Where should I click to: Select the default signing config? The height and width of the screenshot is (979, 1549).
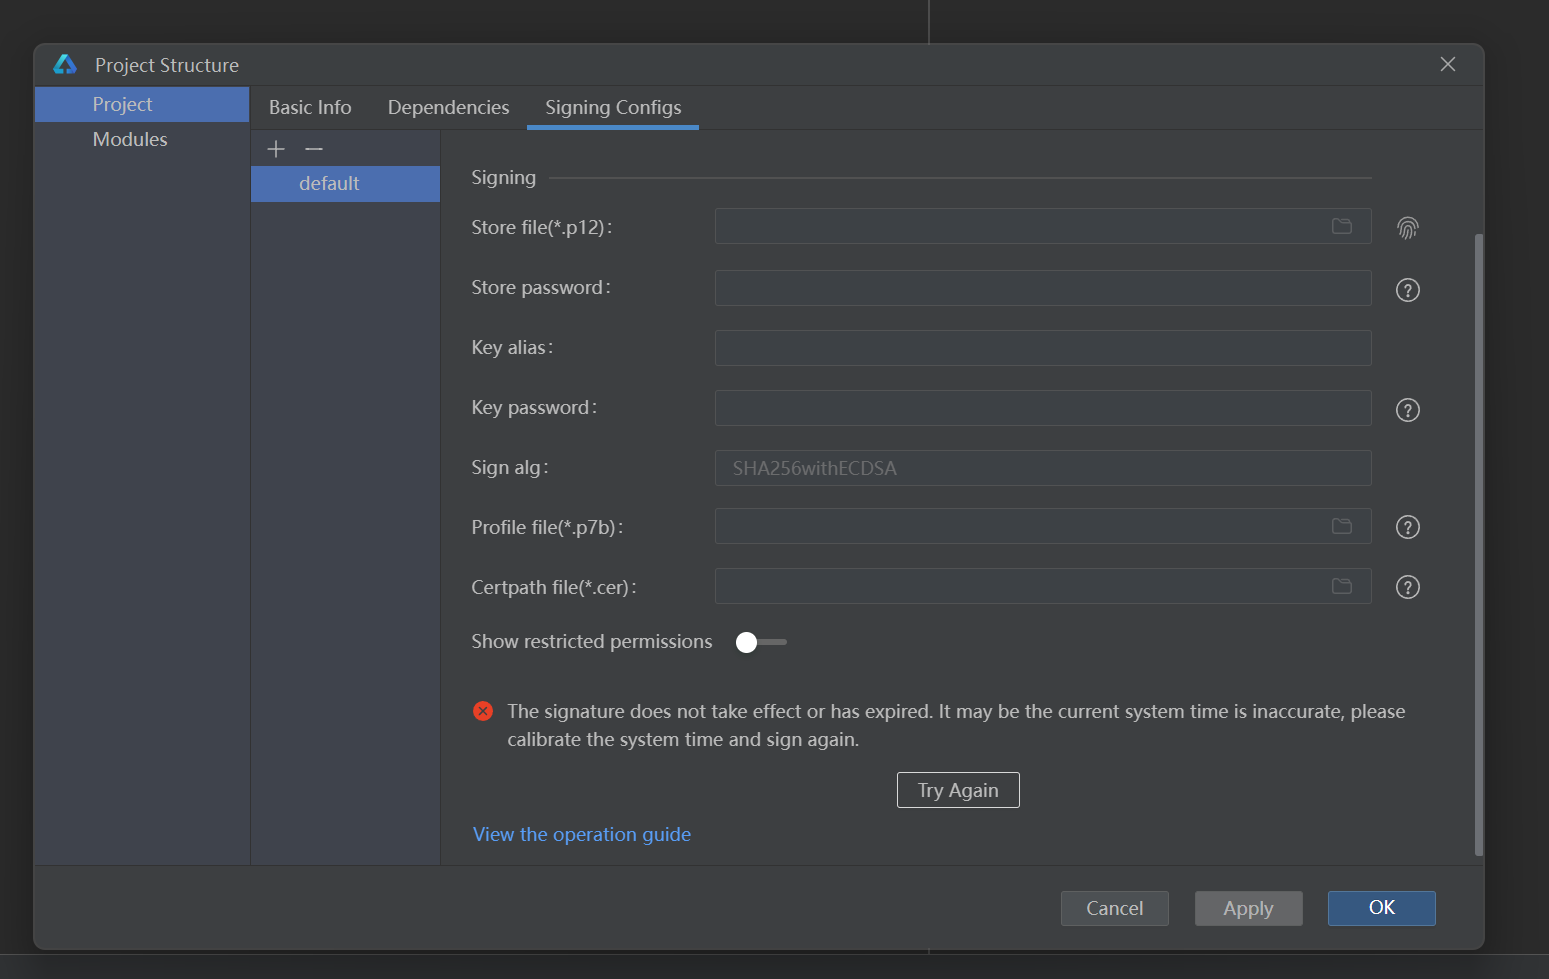coord(329,184)
